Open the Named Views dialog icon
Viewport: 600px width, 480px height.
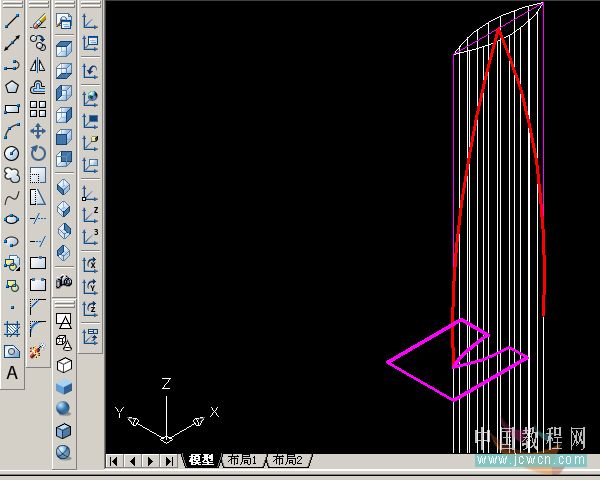pos(64,21)
